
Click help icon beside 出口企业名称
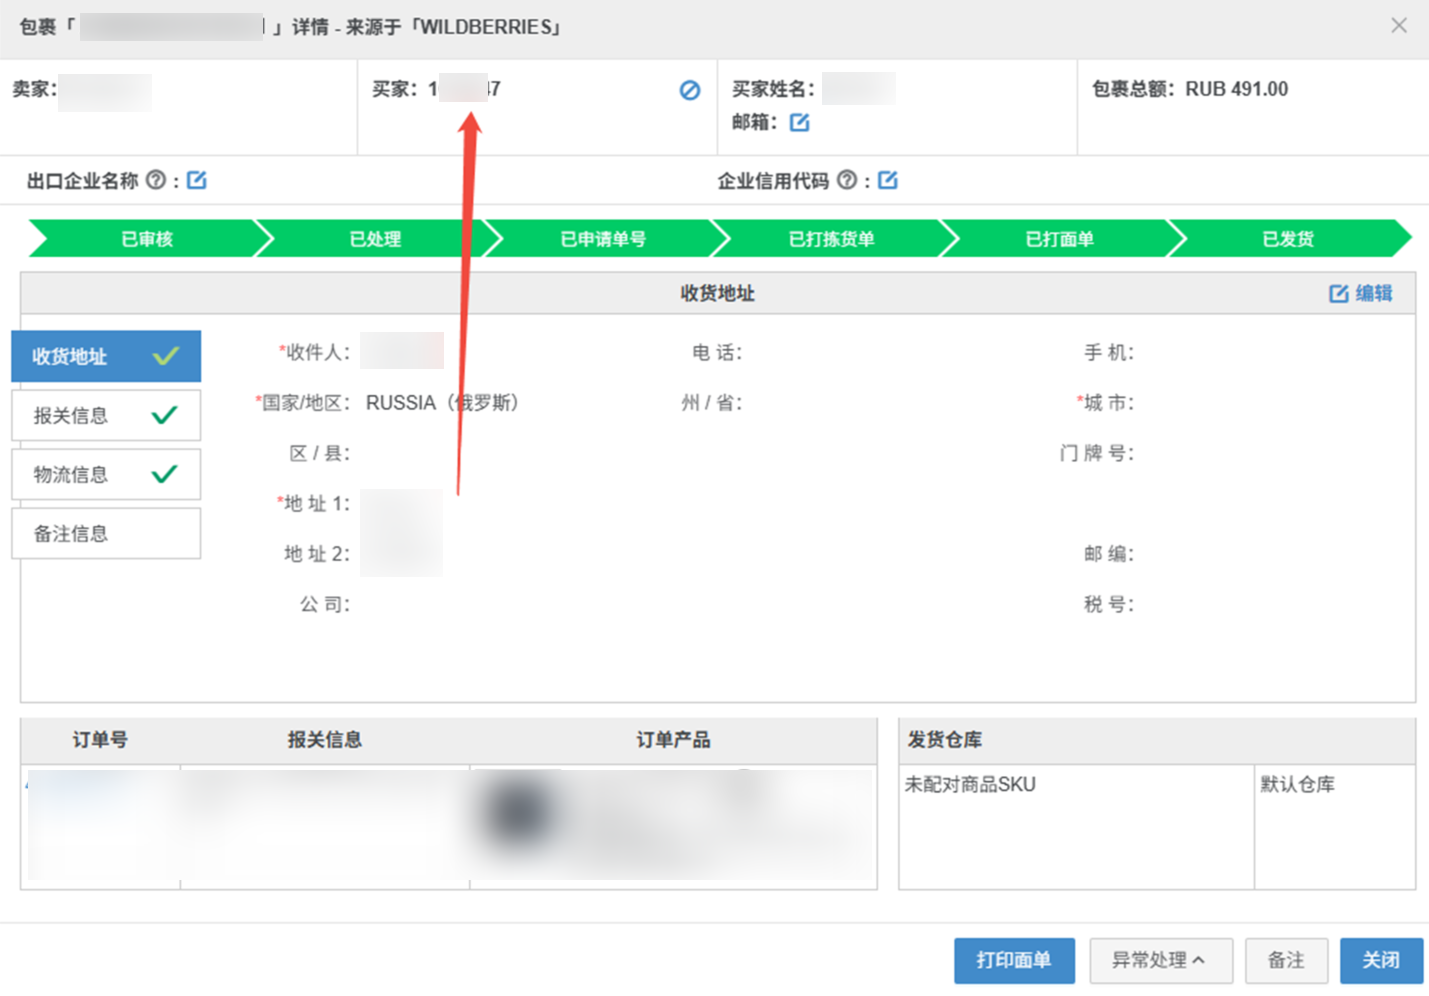[155, 180]
